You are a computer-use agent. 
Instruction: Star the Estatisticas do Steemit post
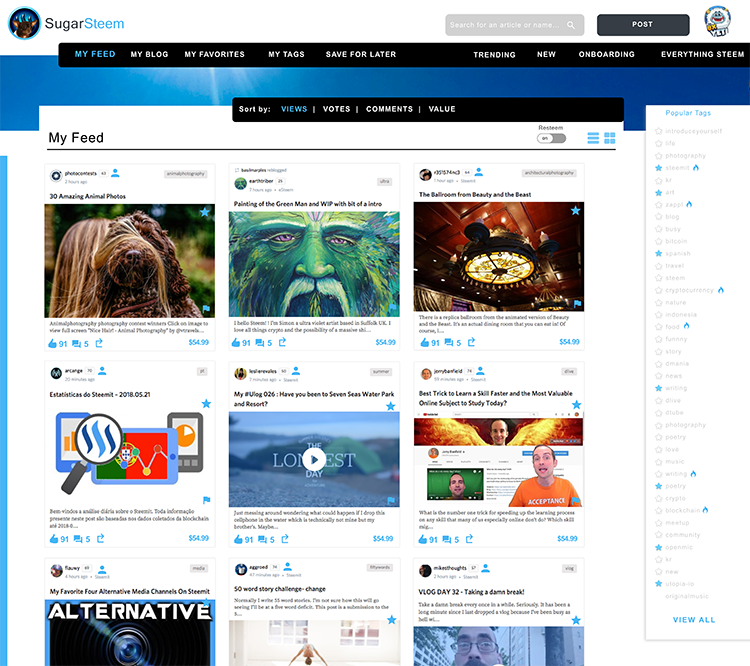[206, 403]
